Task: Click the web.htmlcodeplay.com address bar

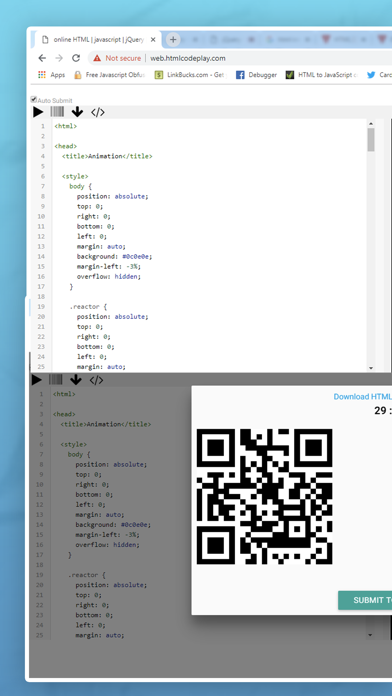Action: tap(188, 58)
